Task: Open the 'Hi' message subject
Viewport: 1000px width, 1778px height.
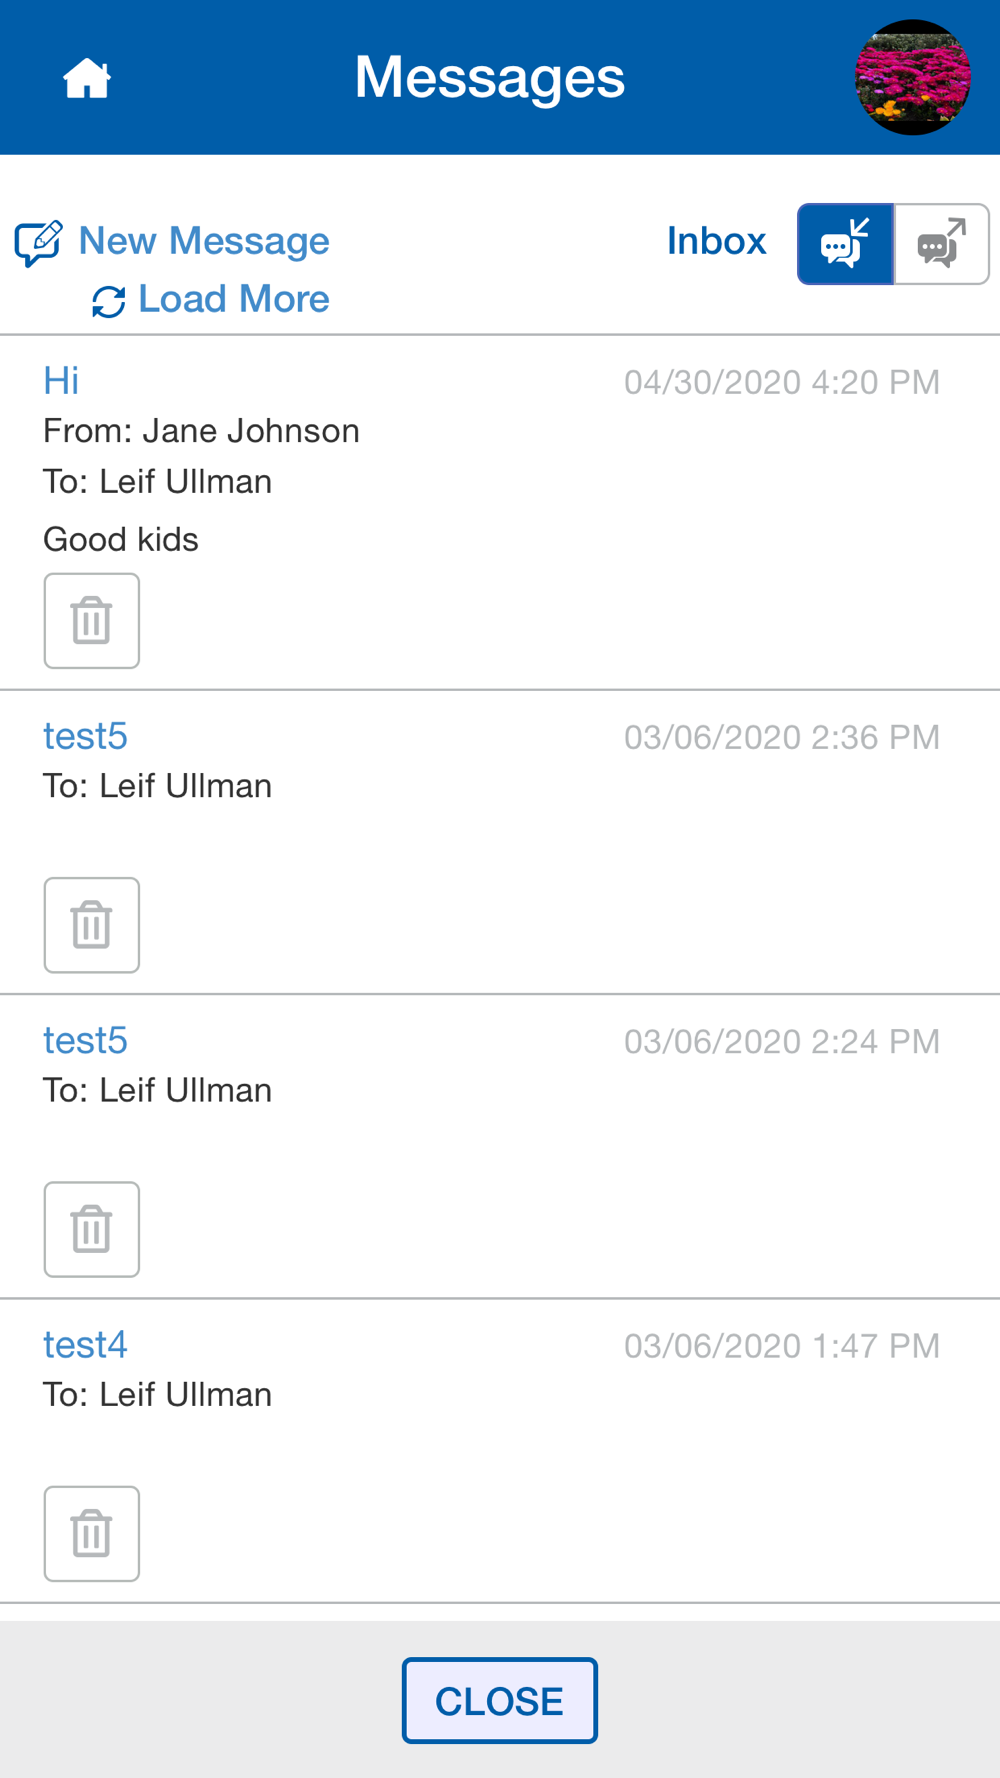Action: pos(61,381)
